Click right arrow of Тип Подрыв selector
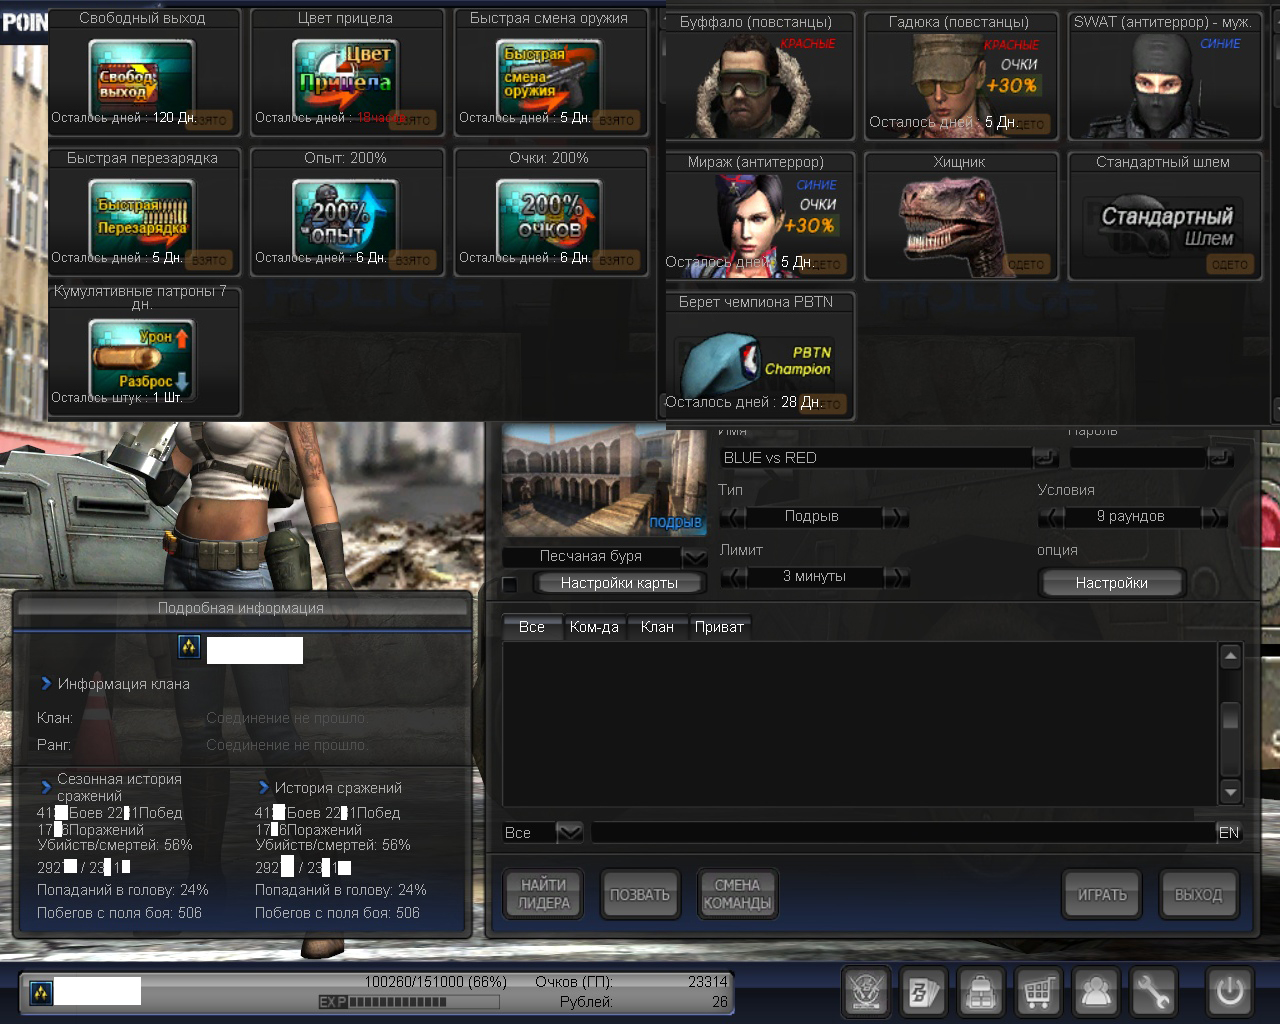 click(896, 517)
